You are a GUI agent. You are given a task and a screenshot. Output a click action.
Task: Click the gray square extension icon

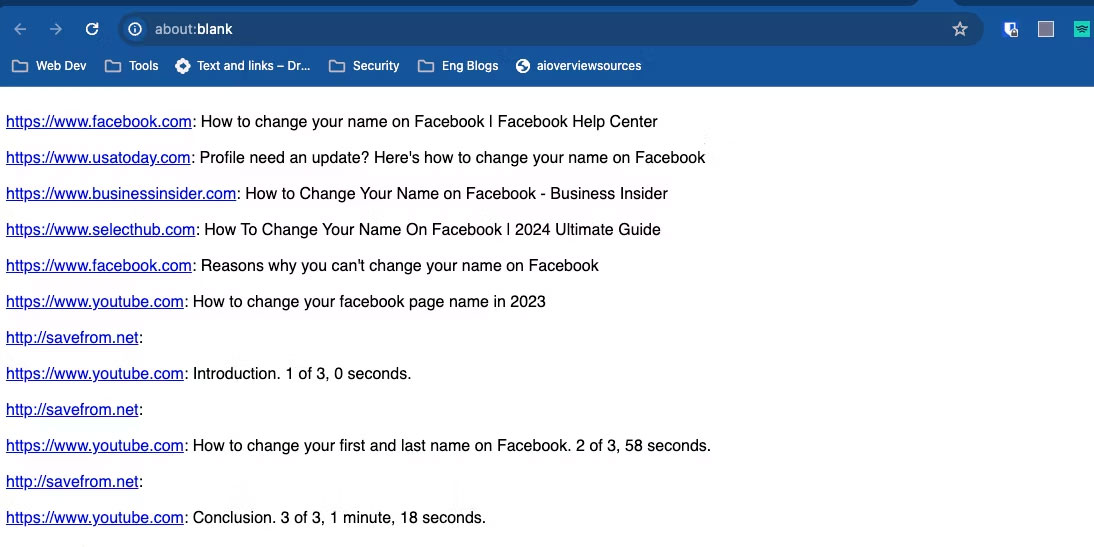click(x=1046, y=29)
